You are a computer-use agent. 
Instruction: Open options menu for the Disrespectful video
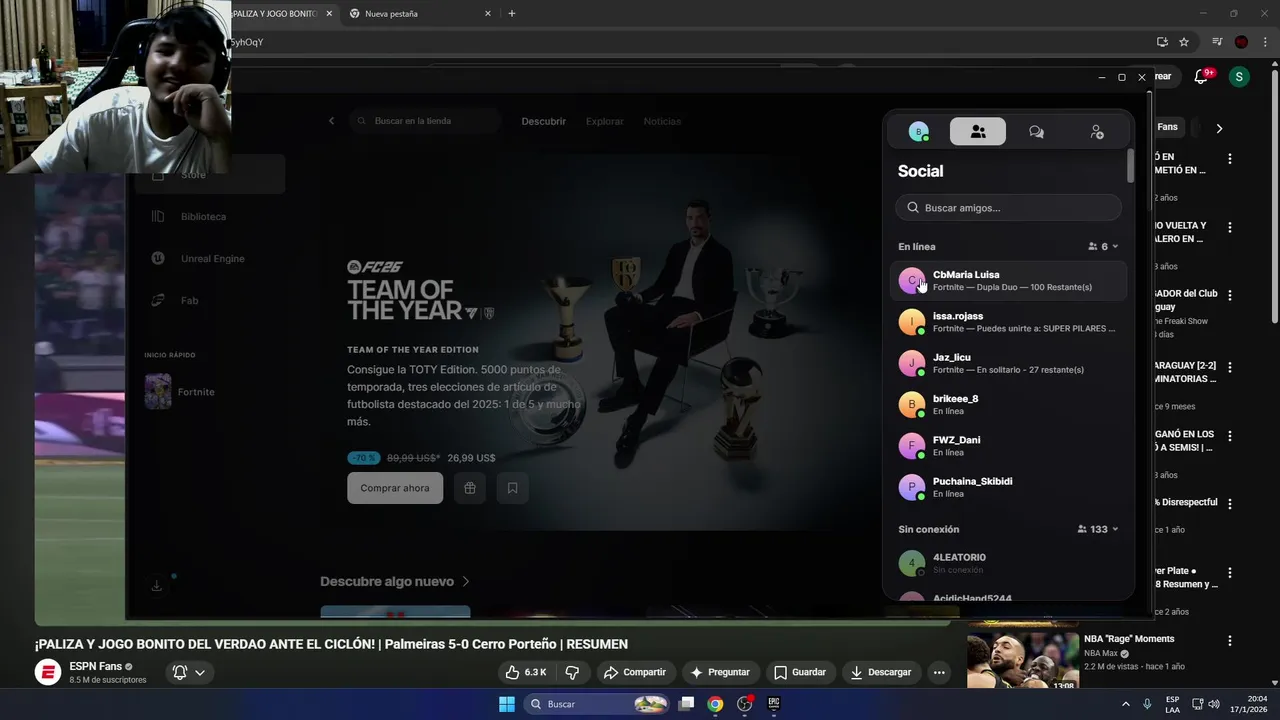[1230, 504]
